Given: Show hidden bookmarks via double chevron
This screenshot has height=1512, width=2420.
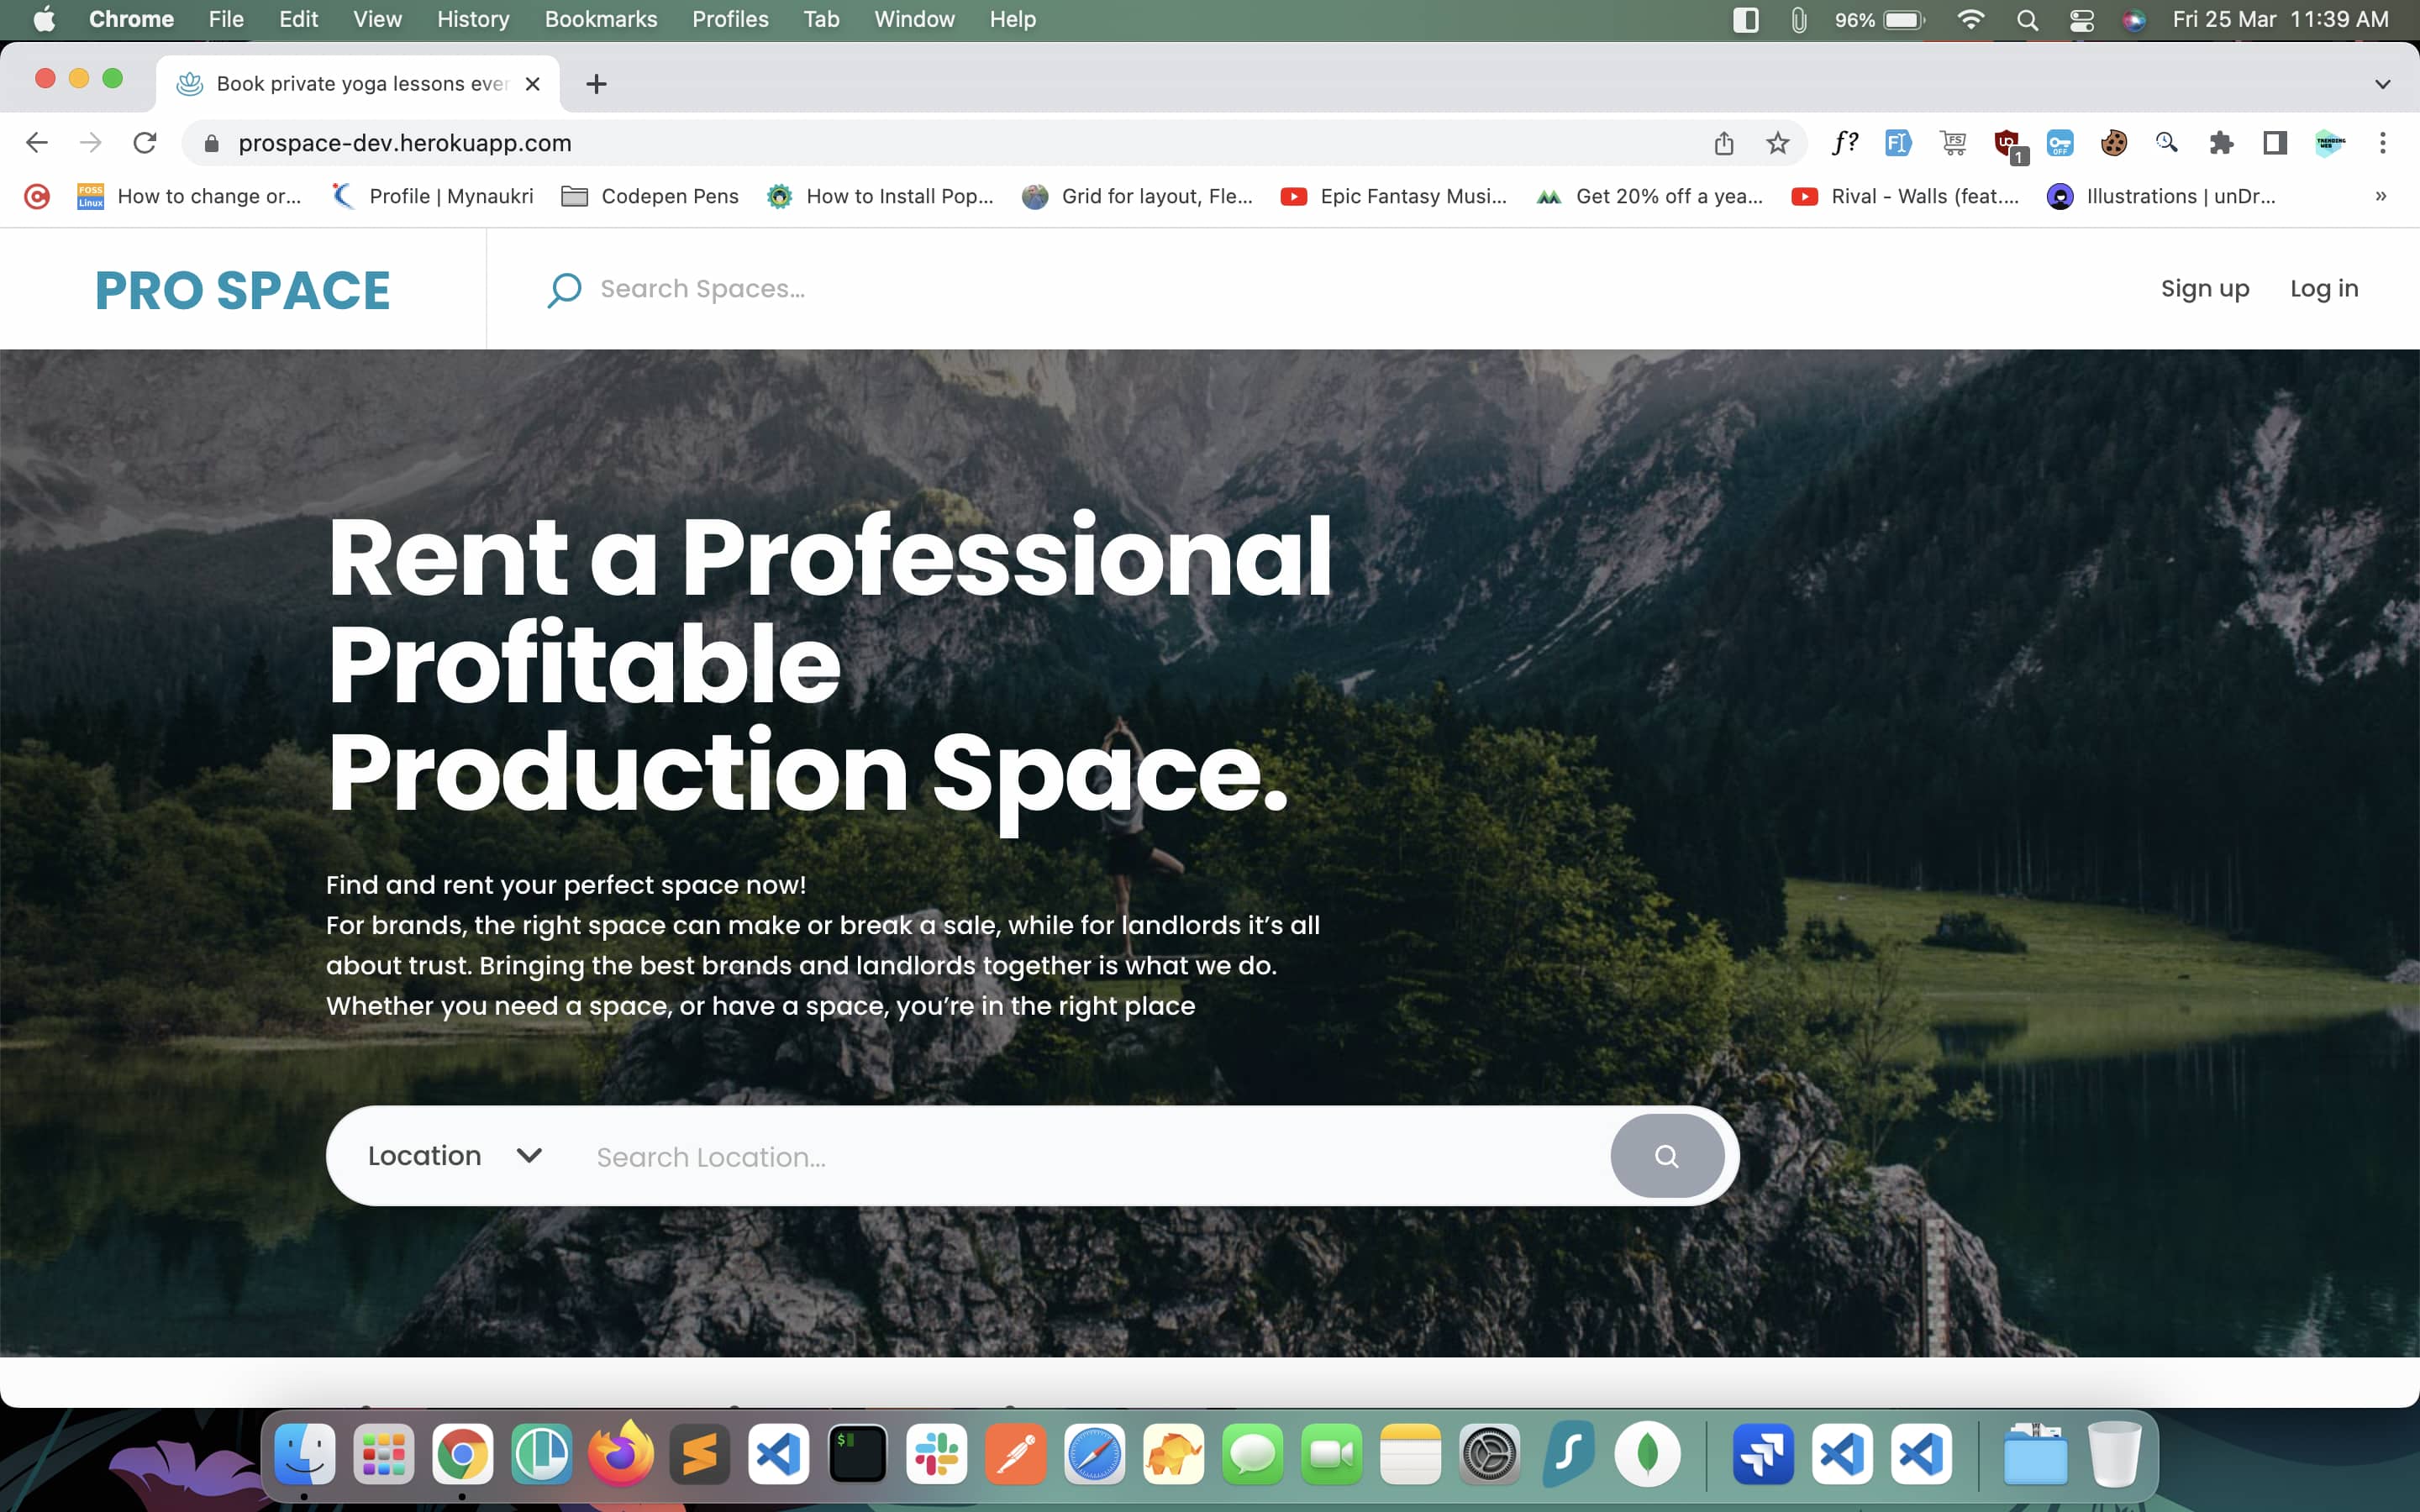Looking at the screenshot, I should click(2380, 196).
